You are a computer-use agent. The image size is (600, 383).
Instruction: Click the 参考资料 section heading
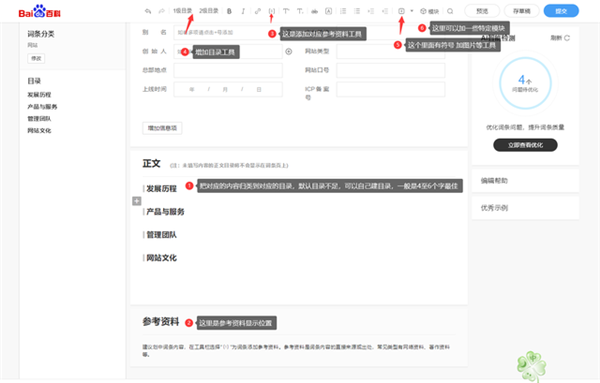[x=161, y=322]
